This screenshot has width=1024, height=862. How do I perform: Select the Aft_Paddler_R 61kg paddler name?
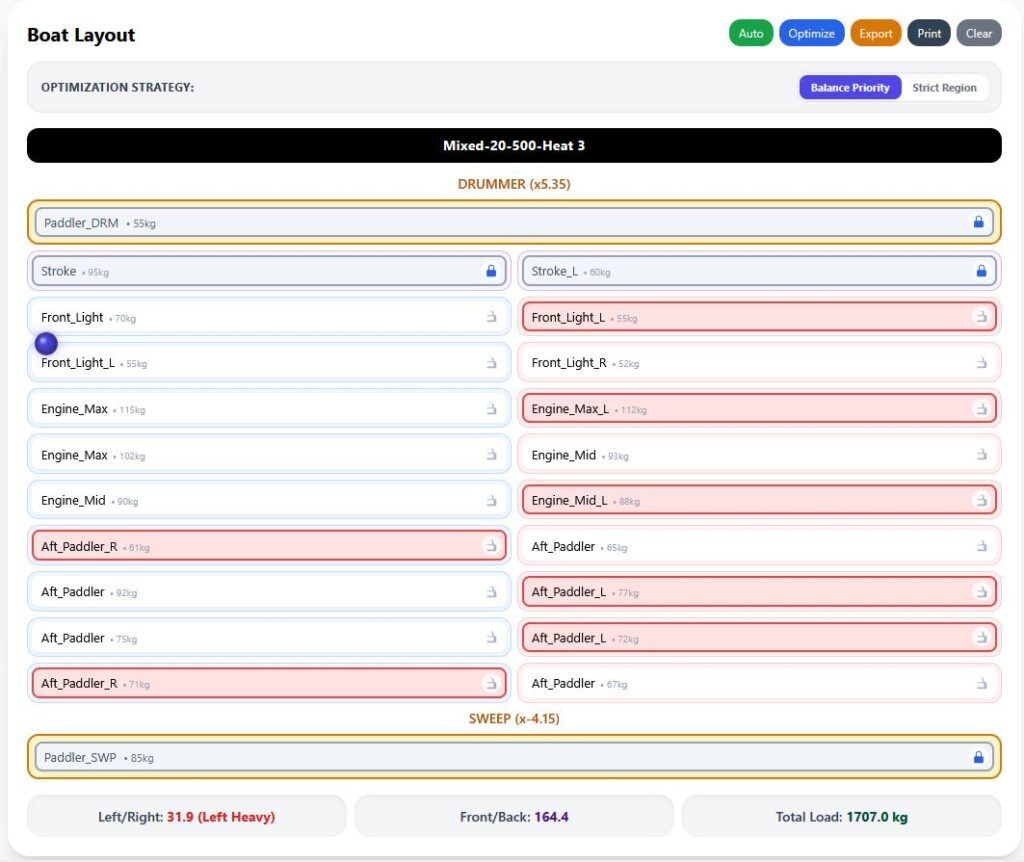click(79, 547)
